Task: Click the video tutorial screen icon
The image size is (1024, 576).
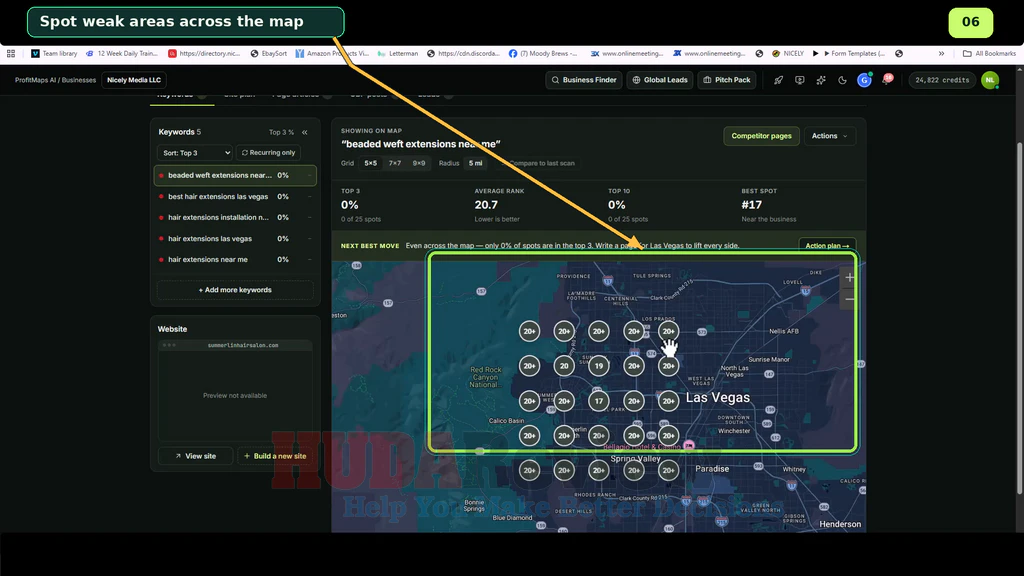Action: (799, 80)
